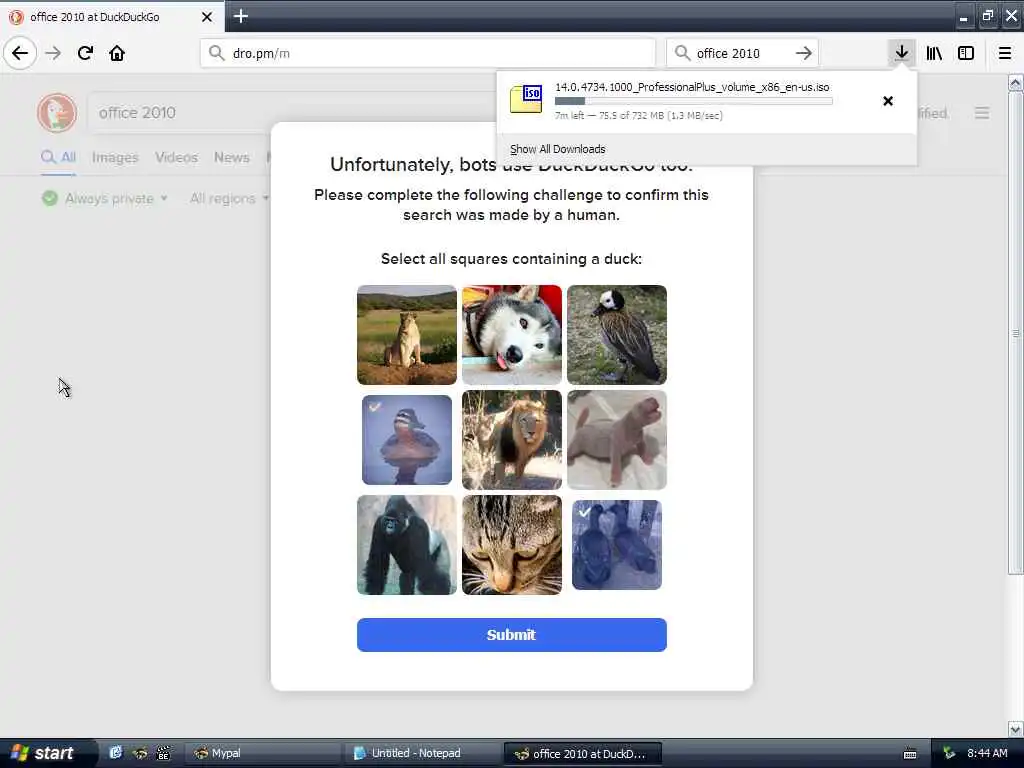Click the ISO download filename
The width and height of the screenshot is (1024, 768).
coord(692,87)
